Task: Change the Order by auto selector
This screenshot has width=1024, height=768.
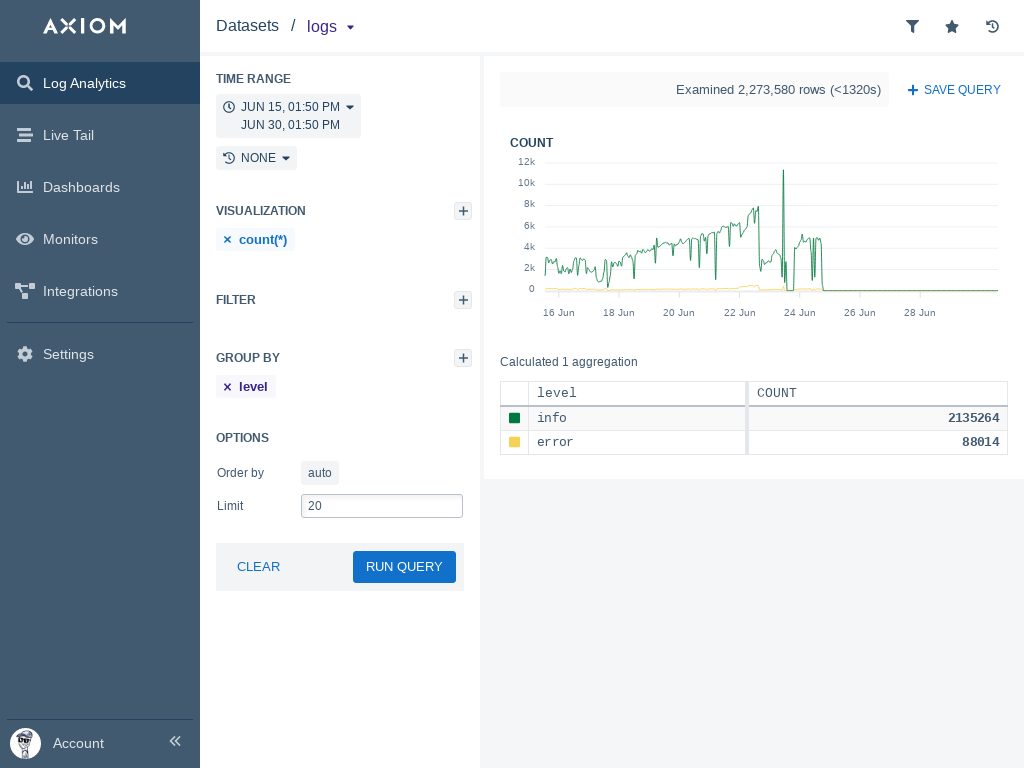Action: (320, 473)
